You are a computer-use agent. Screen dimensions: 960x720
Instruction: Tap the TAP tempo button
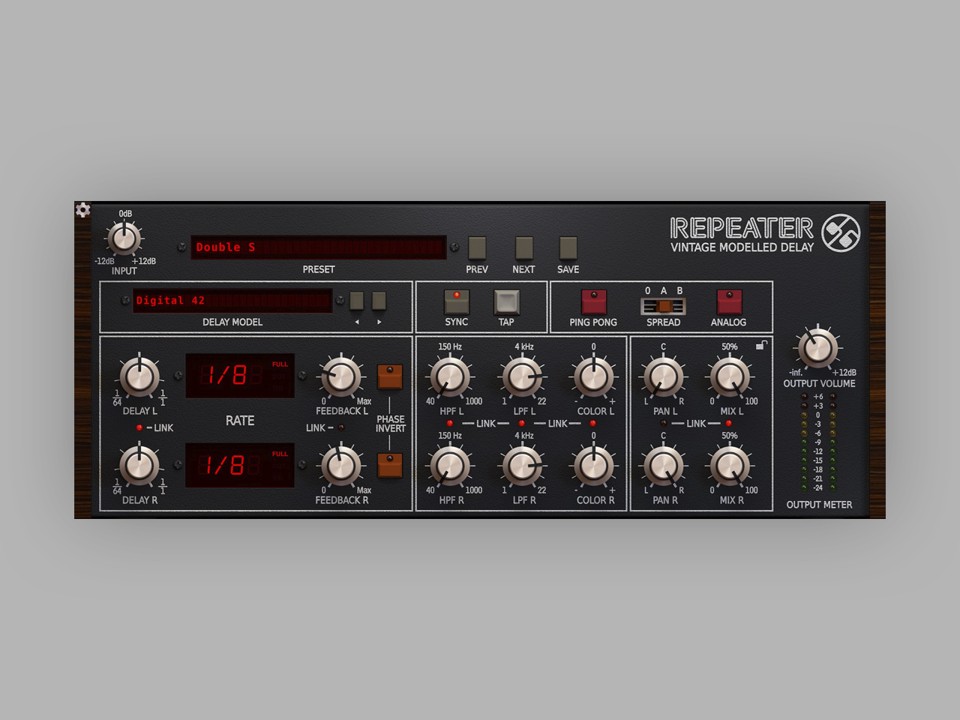pyautogui.click(x=506, y=302)
